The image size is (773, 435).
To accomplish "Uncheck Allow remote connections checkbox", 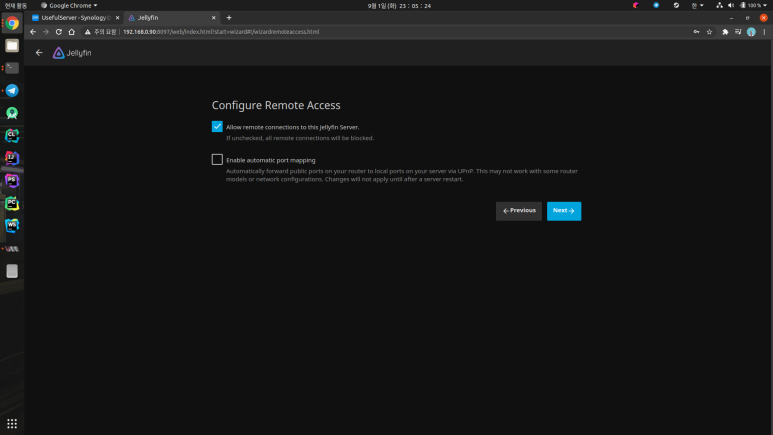I will pyautogui.click(x=217, y=127).
